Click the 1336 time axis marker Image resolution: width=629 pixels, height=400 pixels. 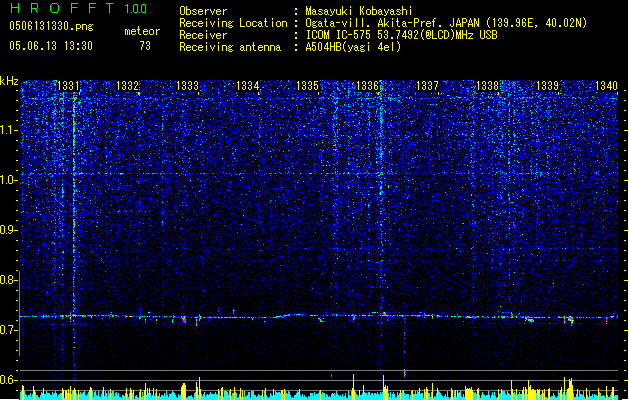click(x=367, y=86)
